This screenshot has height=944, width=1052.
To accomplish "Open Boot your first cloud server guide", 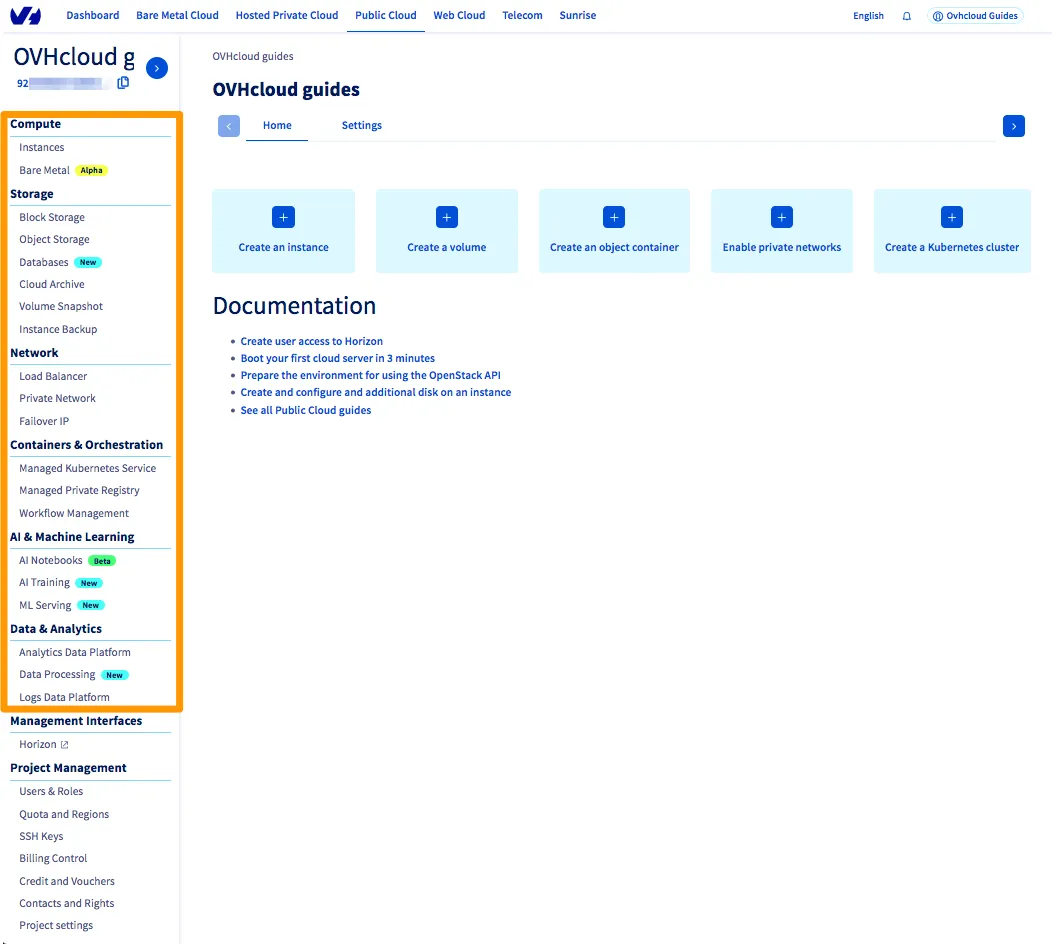I will (337, 358).
